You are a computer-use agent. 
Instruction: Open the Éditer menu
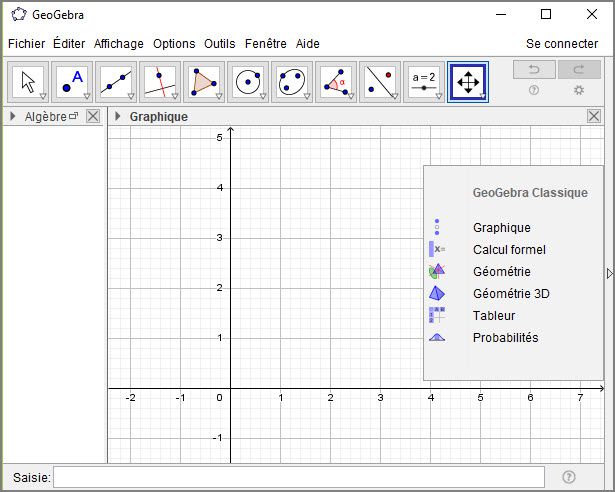tap(69, 44)
